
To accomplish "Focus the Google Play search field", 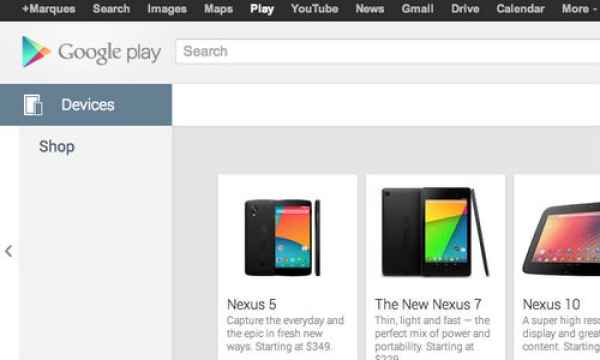I will pyautogui.click(x=387, y=51).
